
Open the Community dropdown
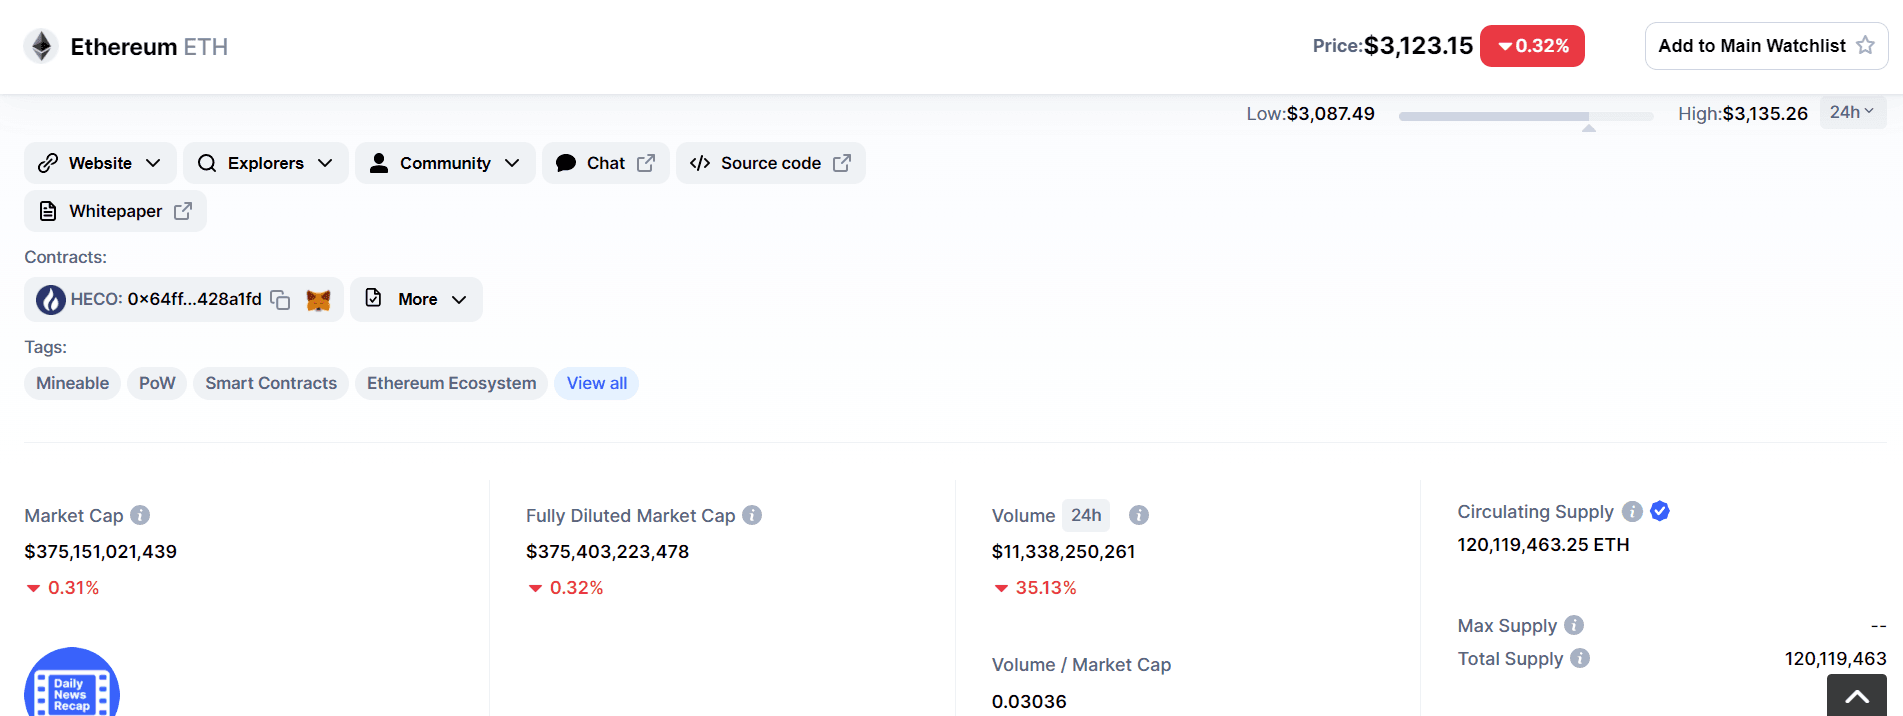pyautogui.click(x=445, y=163)
